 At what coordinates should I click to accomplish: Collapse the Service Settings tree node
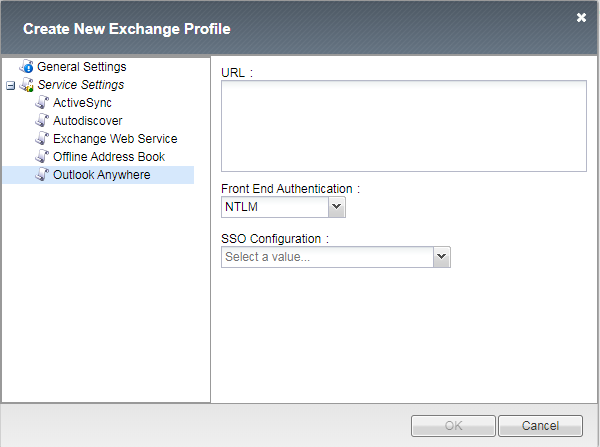click(10, 85)
